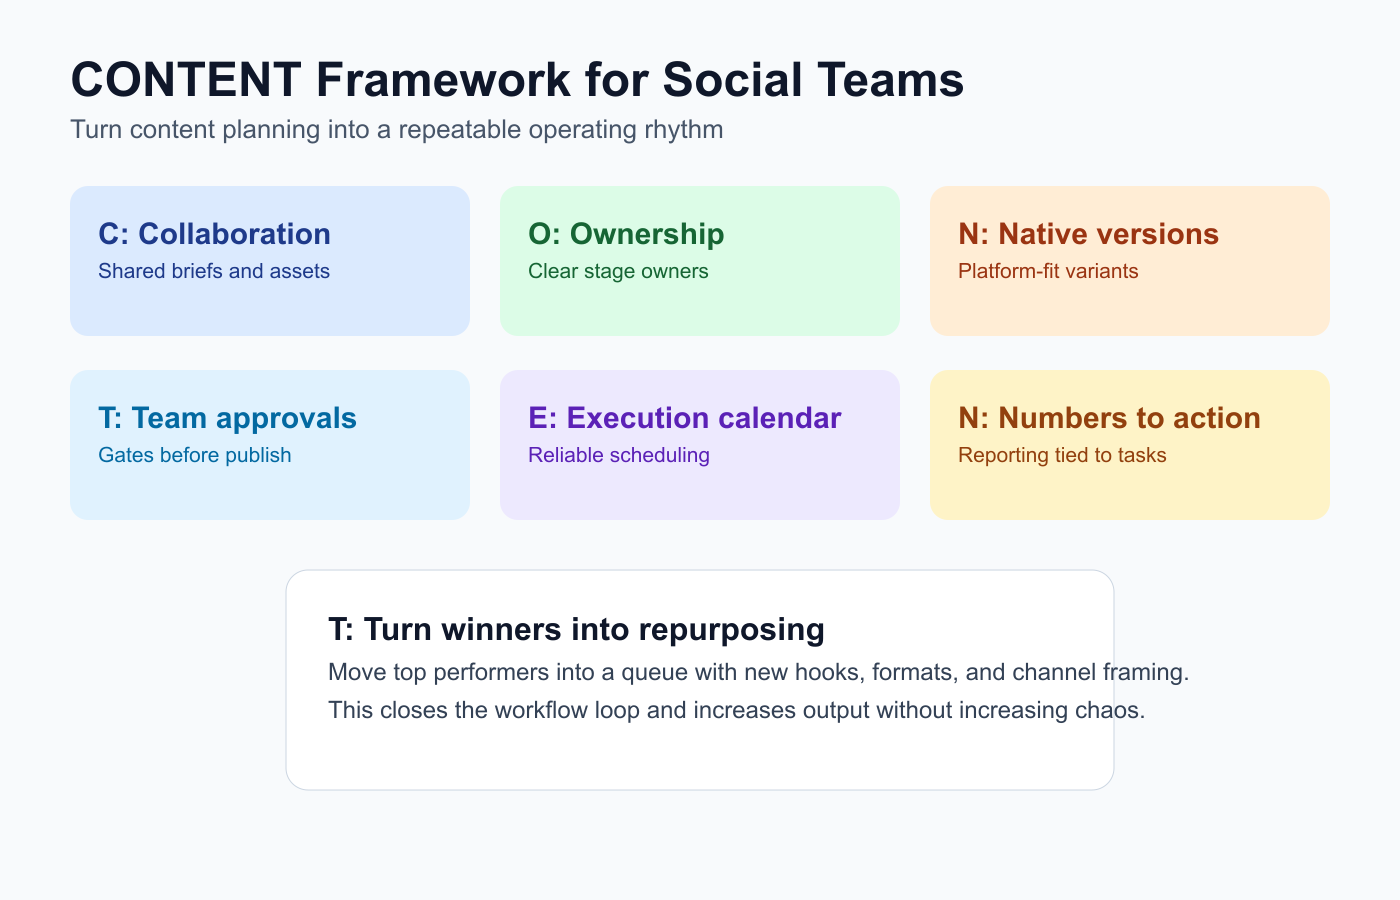Select the C: Collaboration heading

[214, 234]
